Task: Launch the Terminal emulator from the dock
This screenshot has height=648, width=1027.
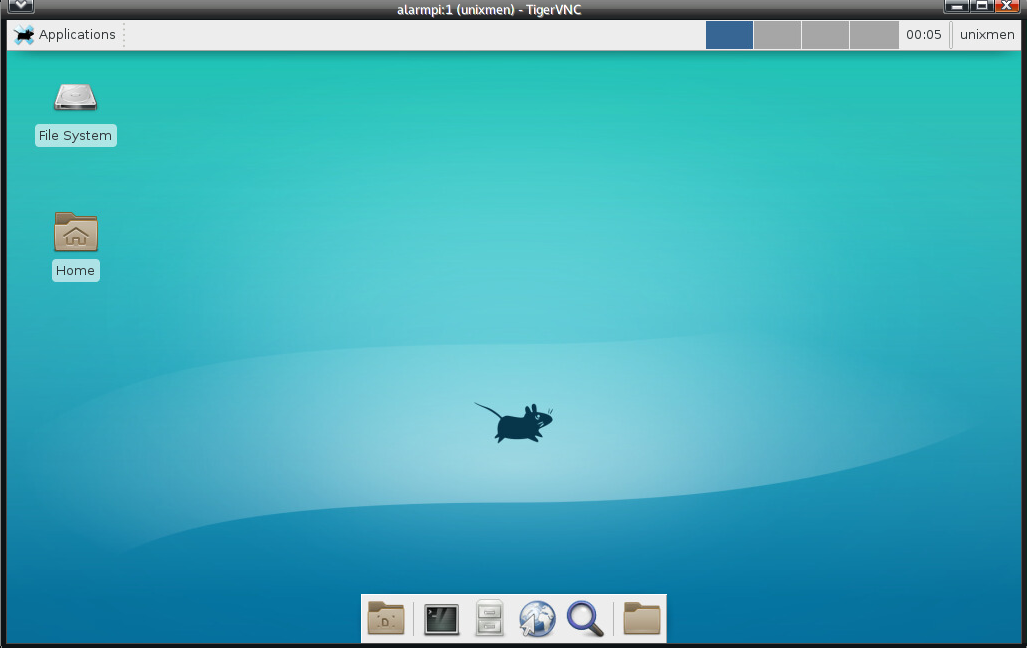Action: (x=441, y=619)
